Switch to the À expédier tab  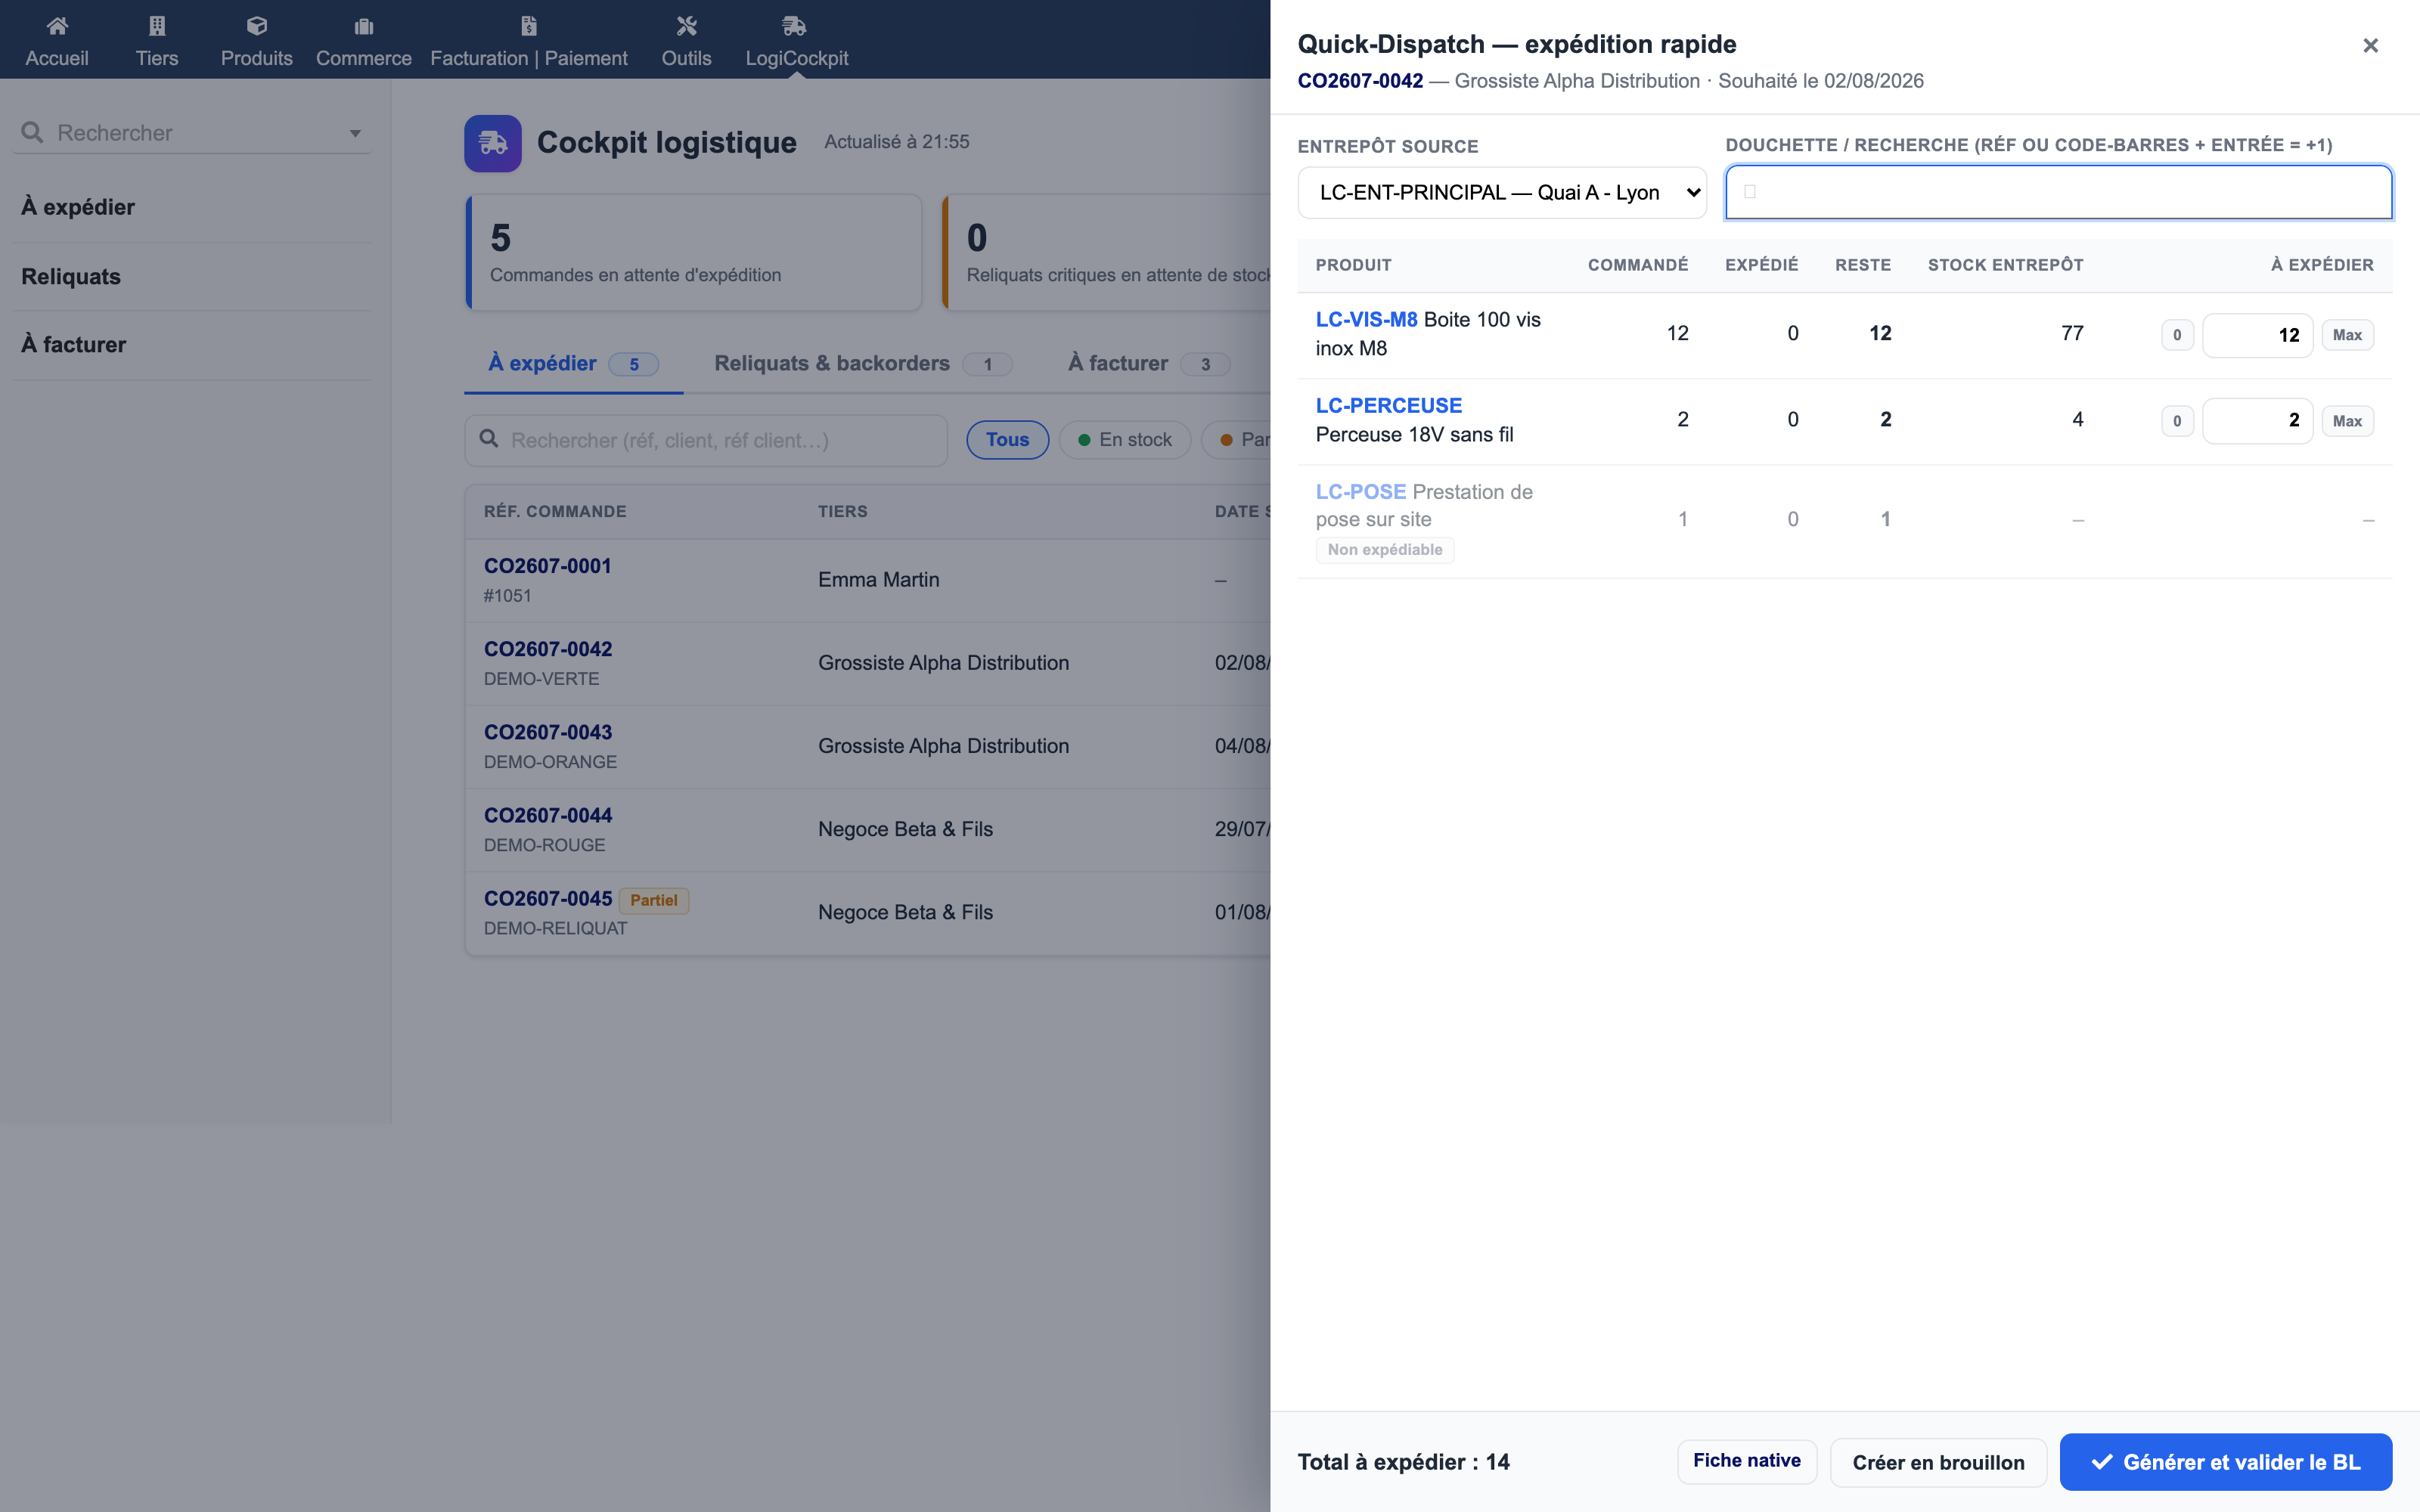pyautogui.click(x=573, y=364)
